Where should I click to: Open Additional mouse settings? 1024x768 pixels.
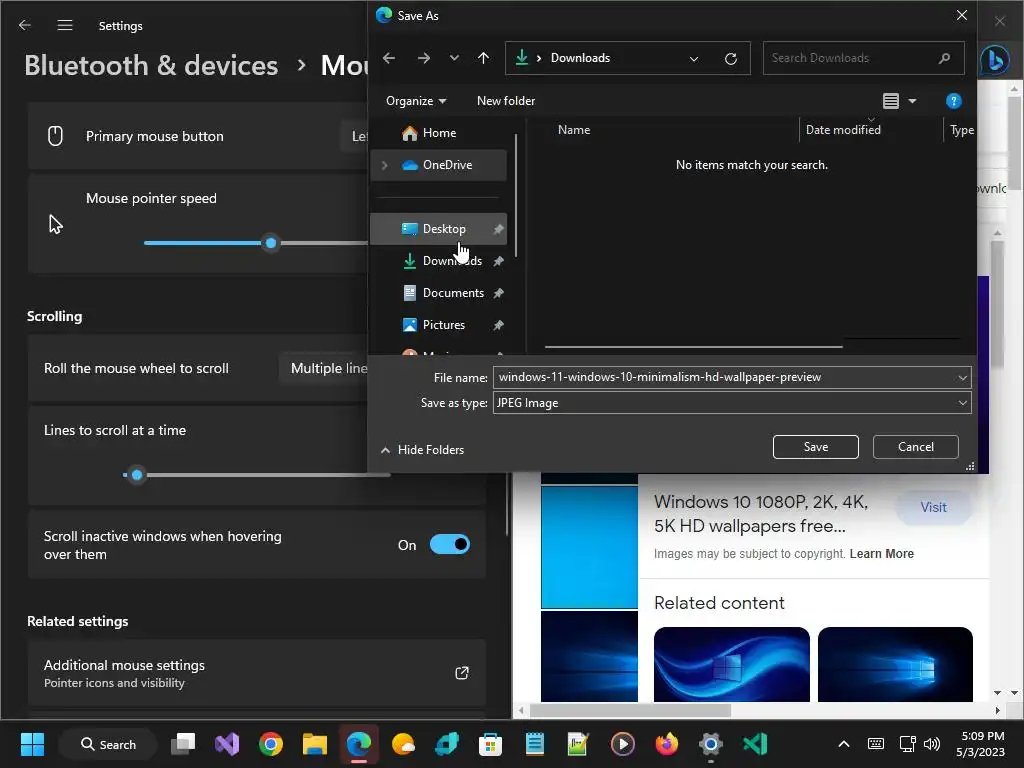click(257, 673)
